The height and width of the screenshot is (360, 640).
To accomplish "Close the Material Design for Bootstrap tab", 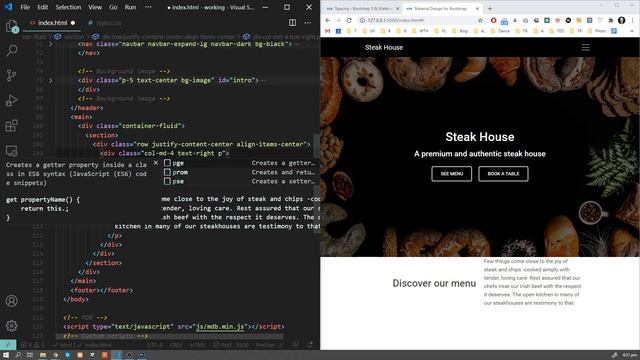I will click(477, 8).
